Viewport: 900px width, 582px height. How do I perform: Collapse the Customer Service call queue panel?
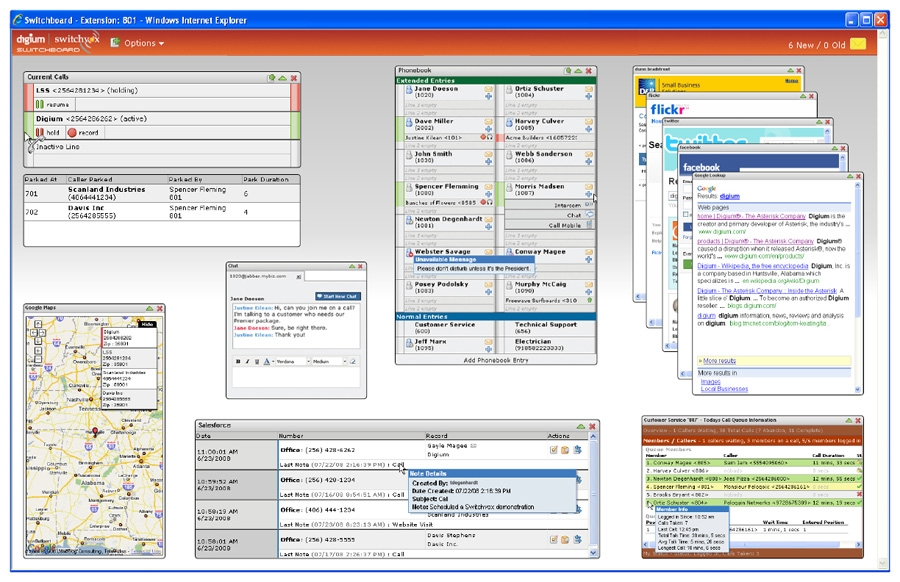point(848,420)
